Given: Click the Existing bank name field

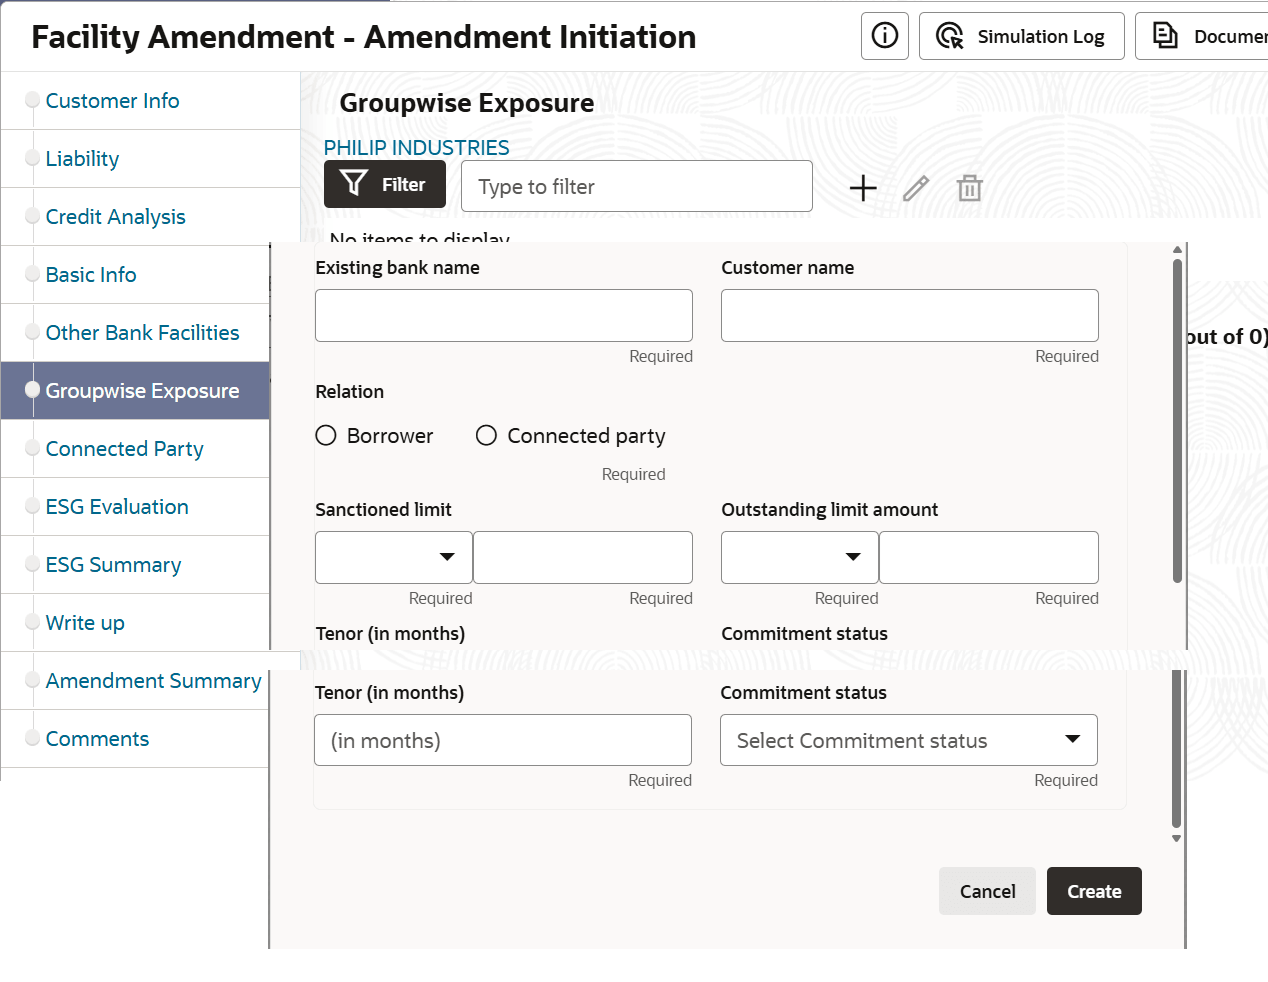Looking at the screenshot, I should pos(503,316).
